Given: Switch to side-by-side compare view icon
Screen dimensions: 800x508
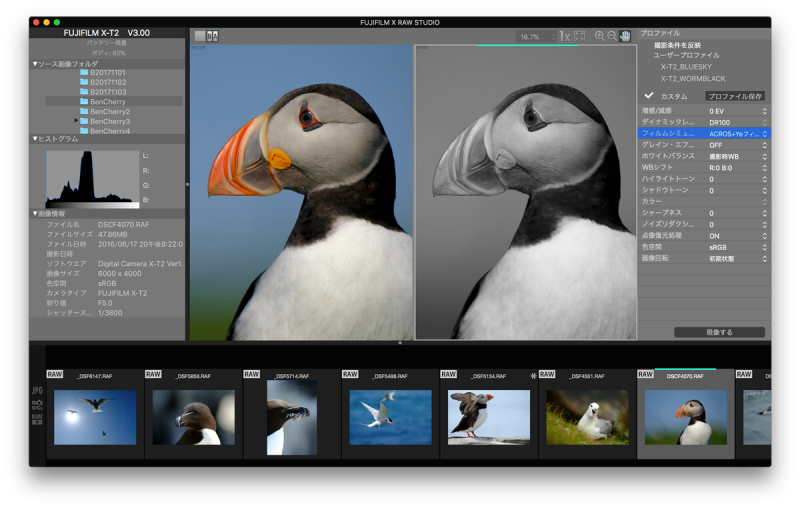Looking at the screenshot, I should [x=212, y=36].
